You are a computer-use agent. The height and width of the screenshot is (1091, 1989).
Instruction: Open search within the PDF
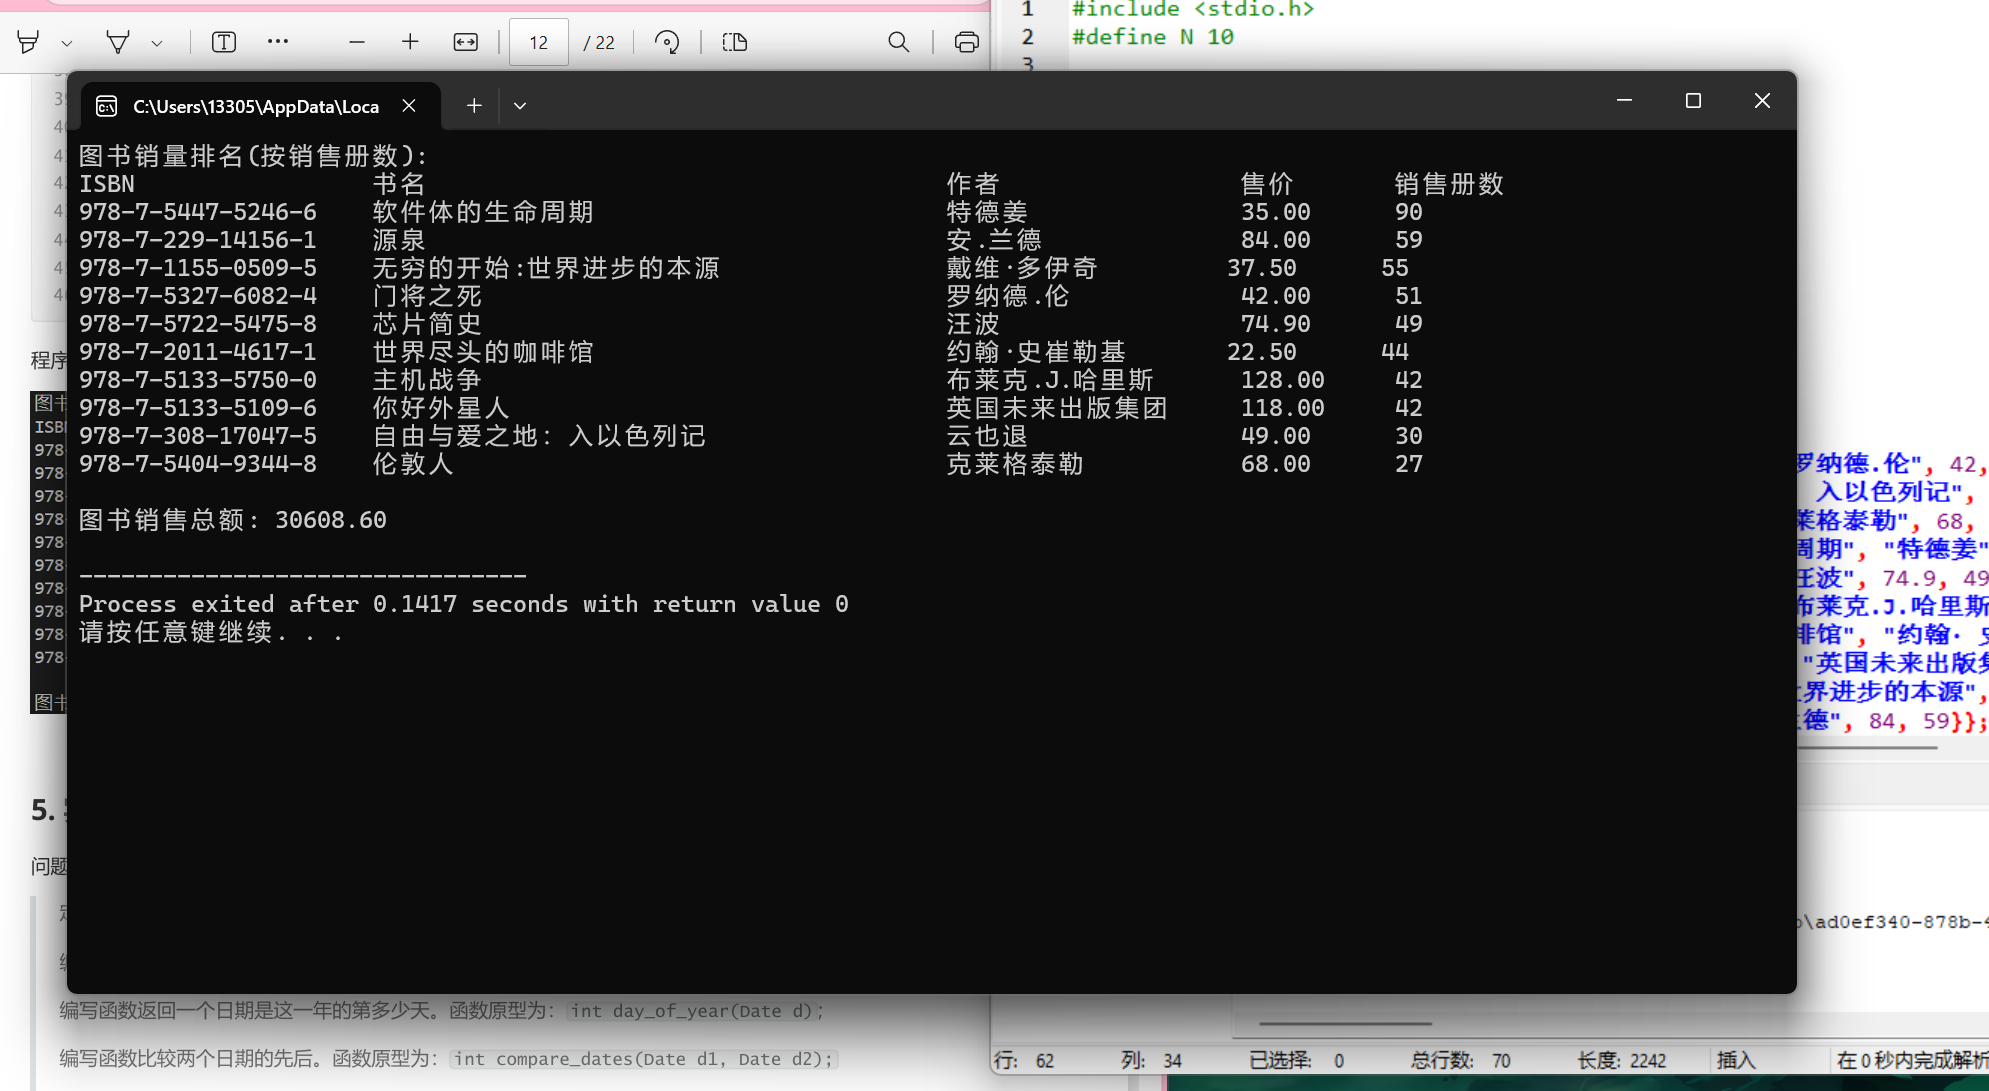(x=898, y=42)
